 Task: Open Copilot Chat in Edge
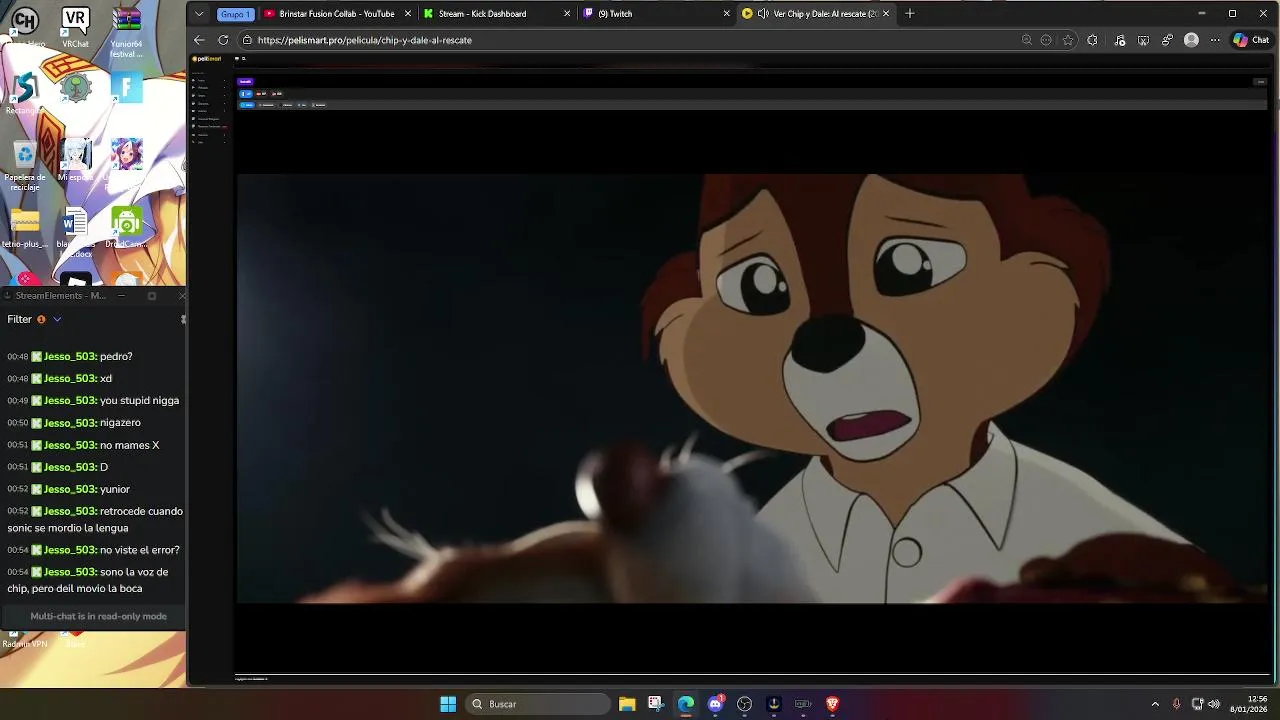1251,40
